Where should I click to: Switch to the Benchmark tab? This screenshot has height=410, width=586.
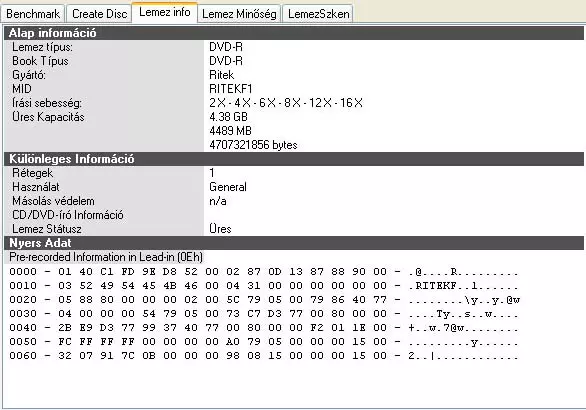click(33, 14)
